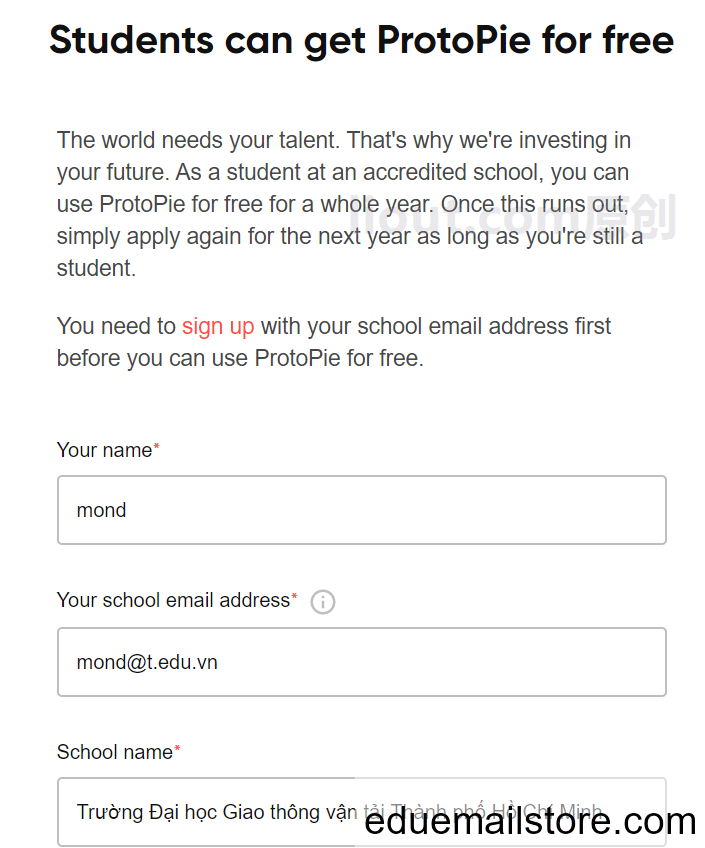Screen dimensions: 705x848
Task: Click the "before you can use ProtoPie" text line
Action: pos(240,359)
